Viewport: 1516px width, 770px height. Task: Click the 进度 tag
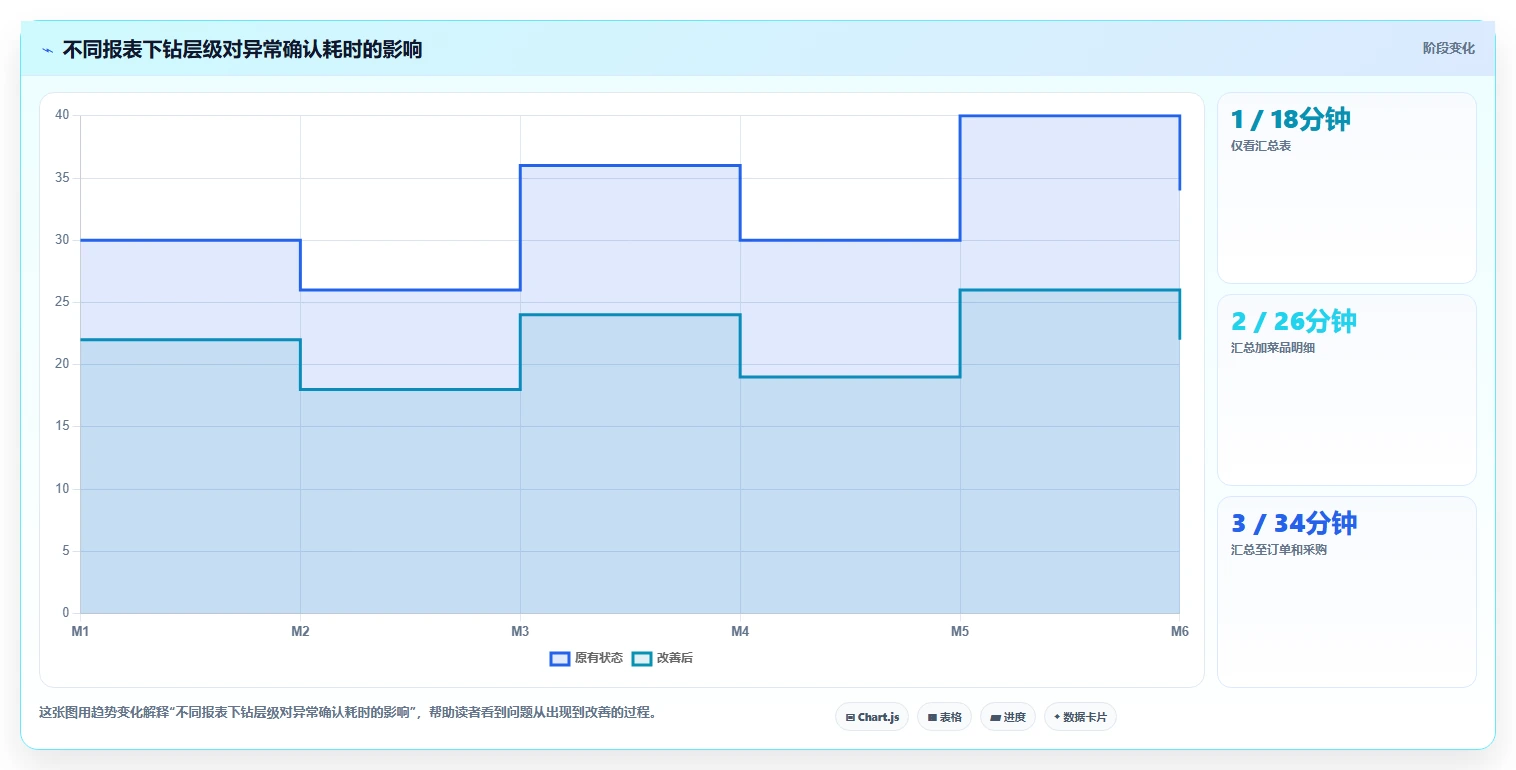(1008, 717)
